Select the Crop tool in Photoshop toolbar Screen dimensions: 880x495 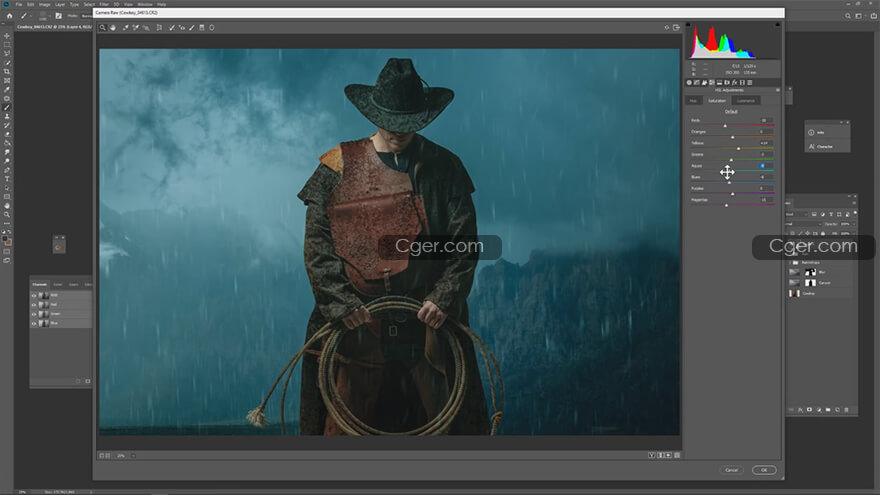(7, 72)
